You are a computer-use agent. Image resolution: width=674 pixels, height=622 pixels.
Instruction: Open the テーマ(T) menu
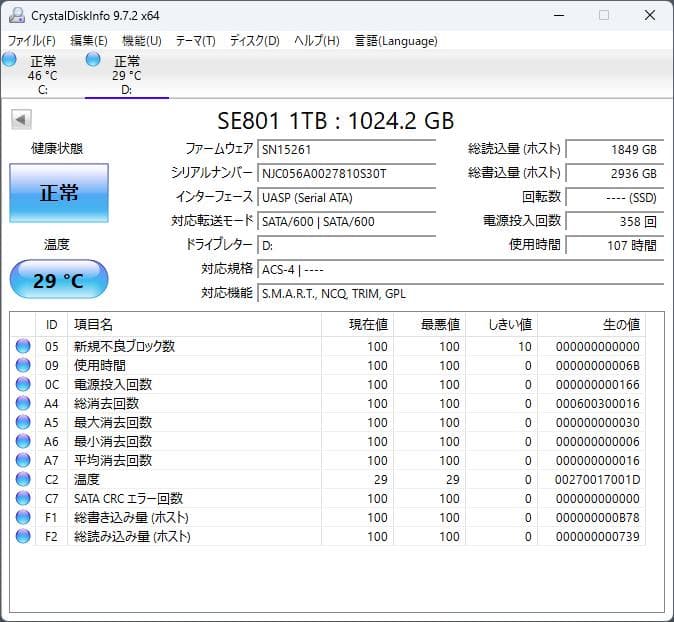pyautogui.click(x=196, y=41)
